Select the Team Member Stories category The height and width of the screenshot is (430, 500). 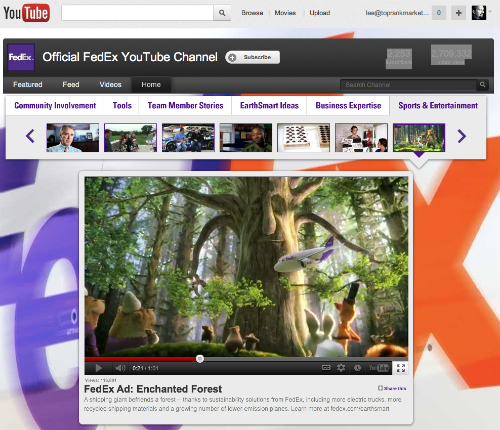click(185, 106)
